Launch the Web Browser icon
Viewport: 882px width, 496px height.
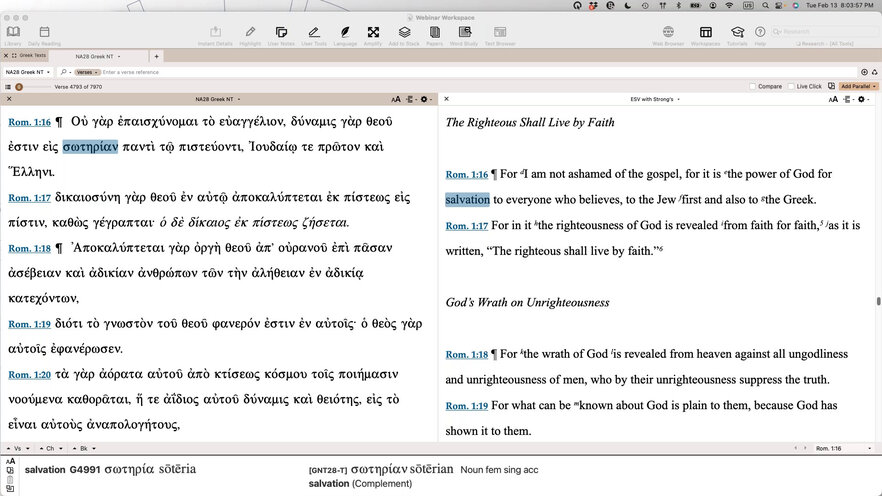(x=667, y=33)
